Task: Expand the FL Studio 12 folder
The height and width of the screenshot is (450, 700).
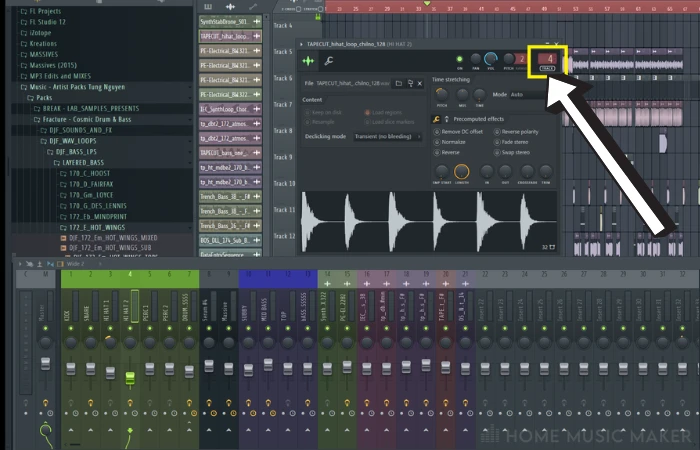Action: [x=43, y=22]
